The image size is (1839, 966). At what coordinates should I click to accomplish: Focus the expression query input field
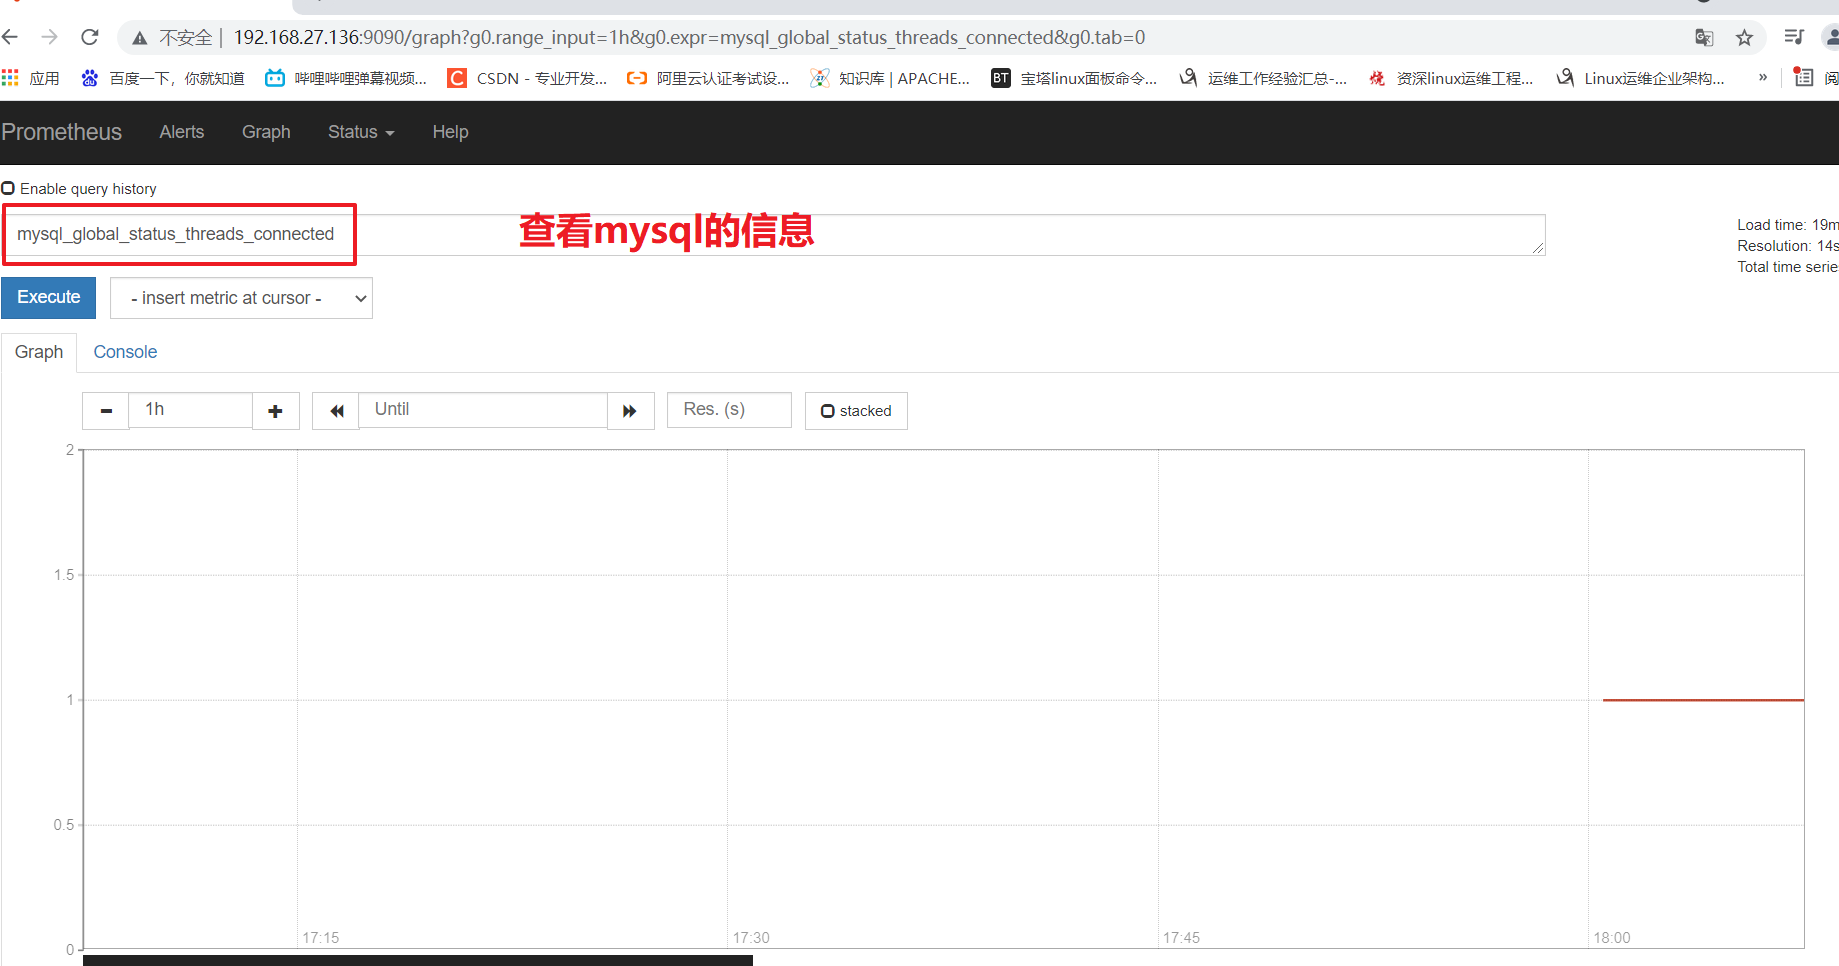click(x=774, y=234)
